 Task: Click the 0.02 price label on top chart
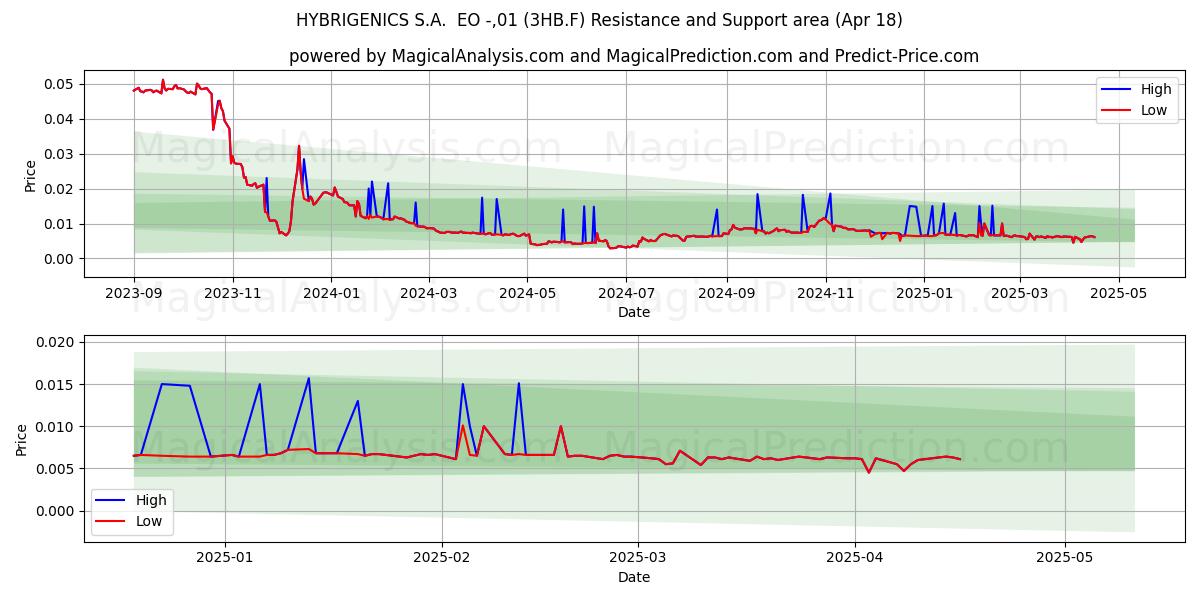point(60,189)
